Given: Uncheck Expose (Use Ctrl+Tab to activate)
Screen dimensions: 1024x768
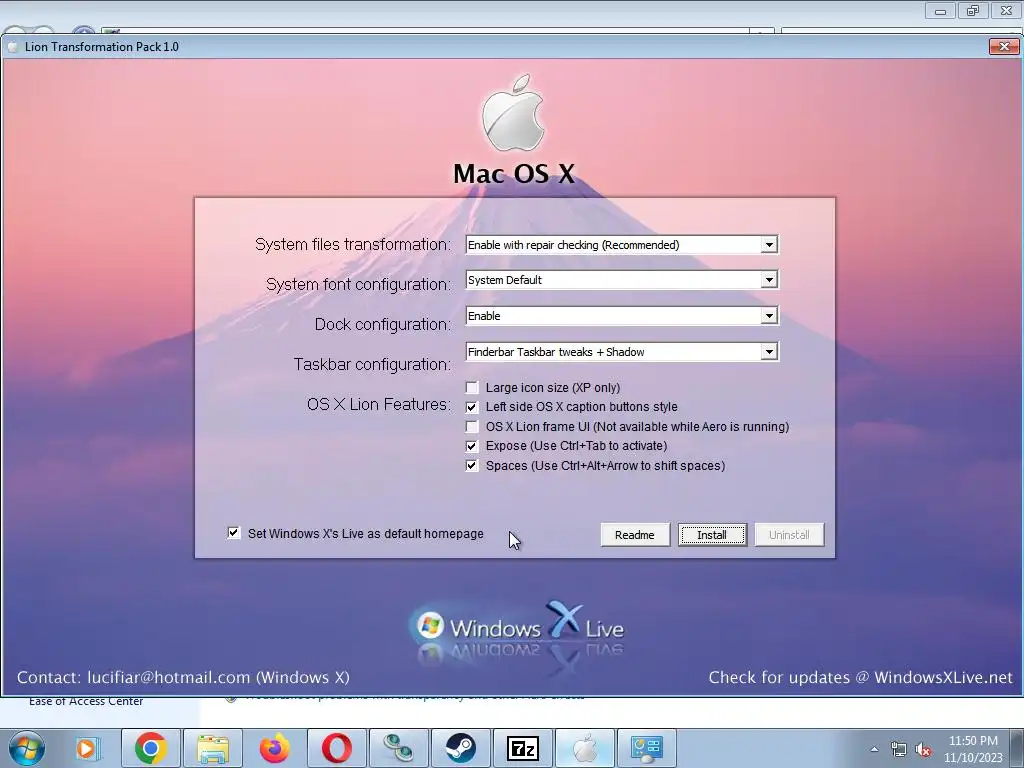Looking at the screenshot, I should pos(472,446).
